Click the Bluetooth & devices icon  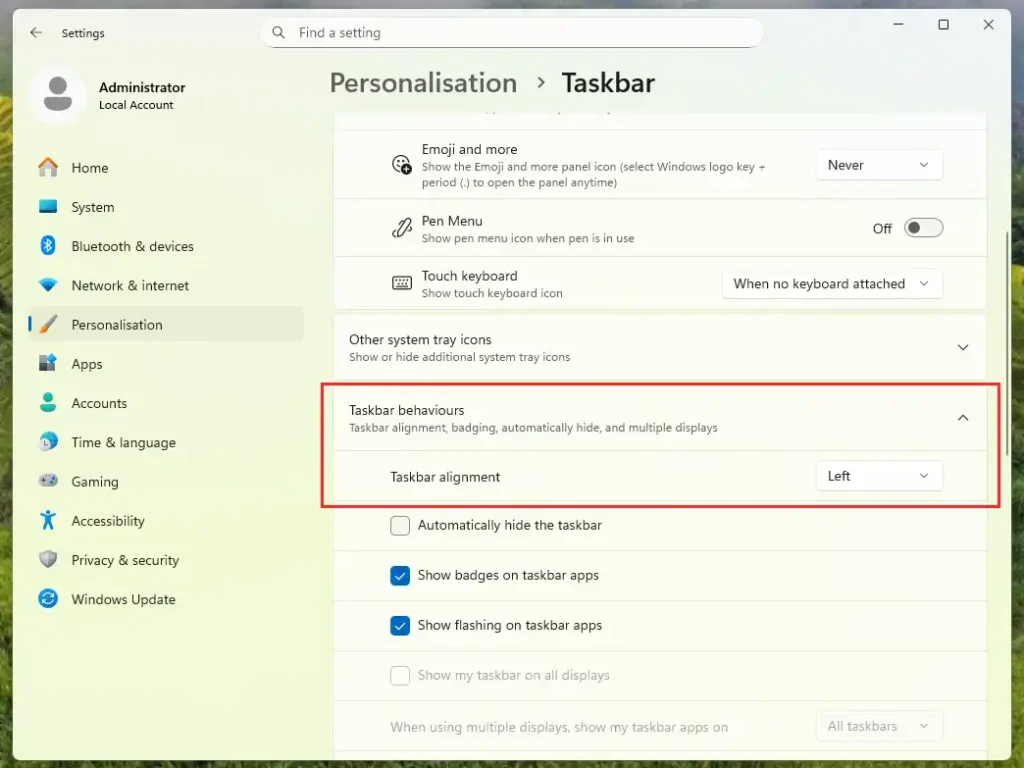point(48,246)
